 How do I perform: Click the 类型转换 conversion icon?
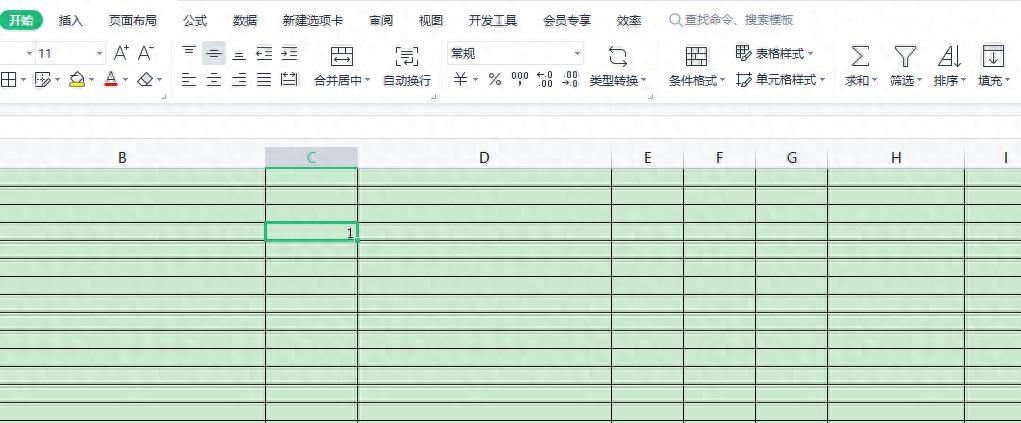(617, 56)
